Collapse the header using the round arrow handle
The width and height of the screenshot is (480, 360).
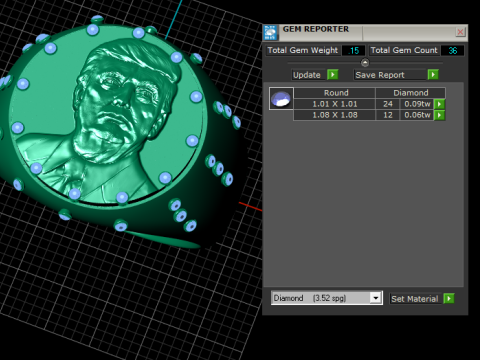365,62
